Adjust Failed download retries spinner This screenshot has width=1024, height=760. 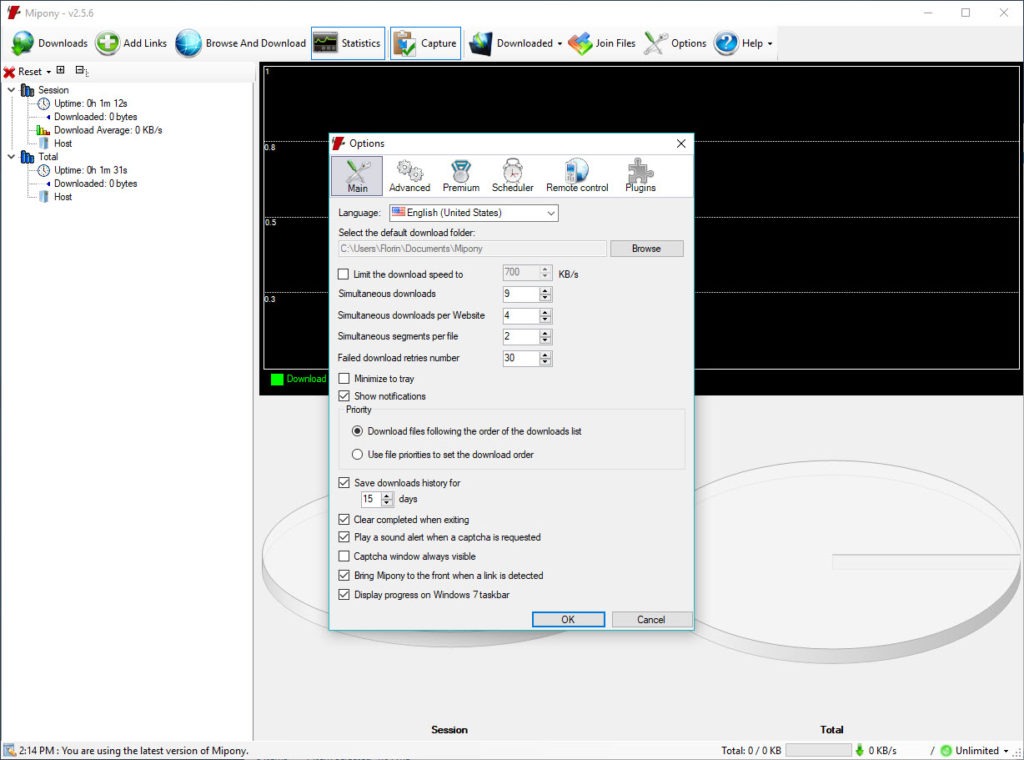(545, 358)
